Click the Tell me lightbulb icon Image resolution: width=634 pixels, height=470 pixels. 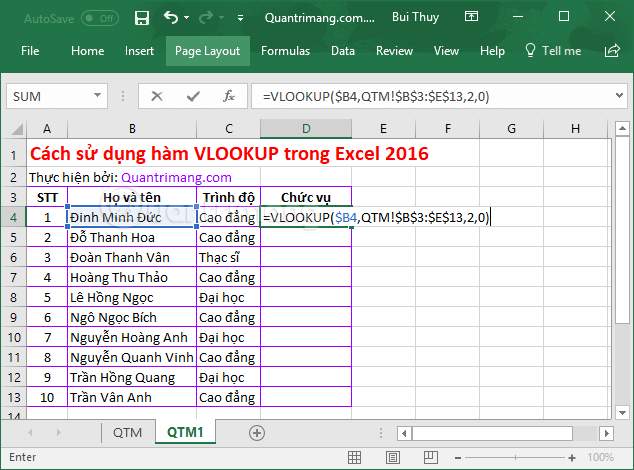tap(530, 51)
